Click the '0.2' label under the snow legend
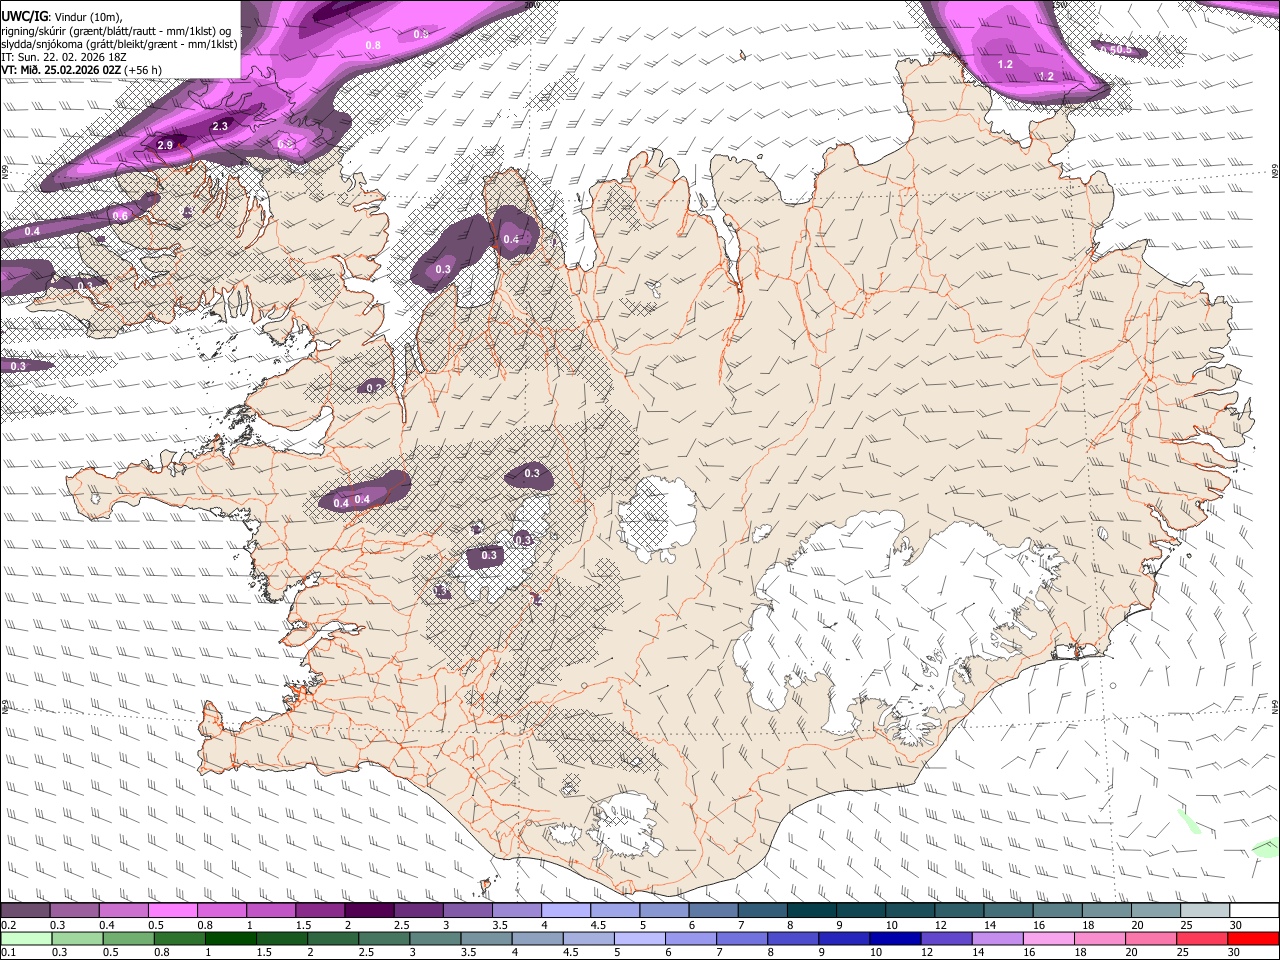The height and width of the screenshot is (960, 1280). pos(8,925)
